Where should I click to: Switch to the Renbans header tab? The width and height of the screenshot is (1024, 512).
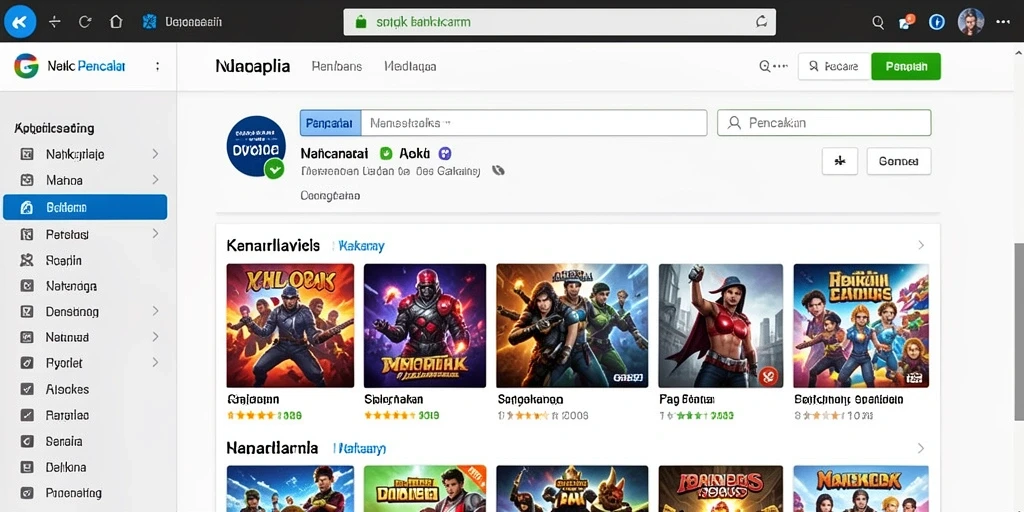tap(337, 66)
